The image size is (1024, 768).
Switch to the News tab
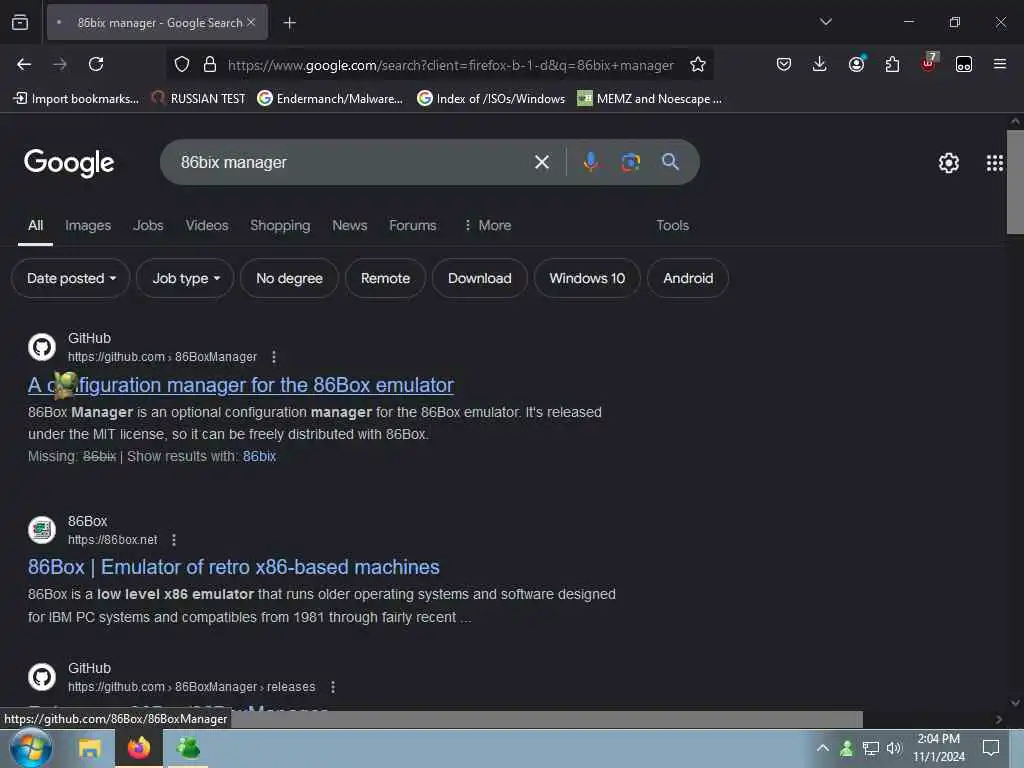pos(349,225)
